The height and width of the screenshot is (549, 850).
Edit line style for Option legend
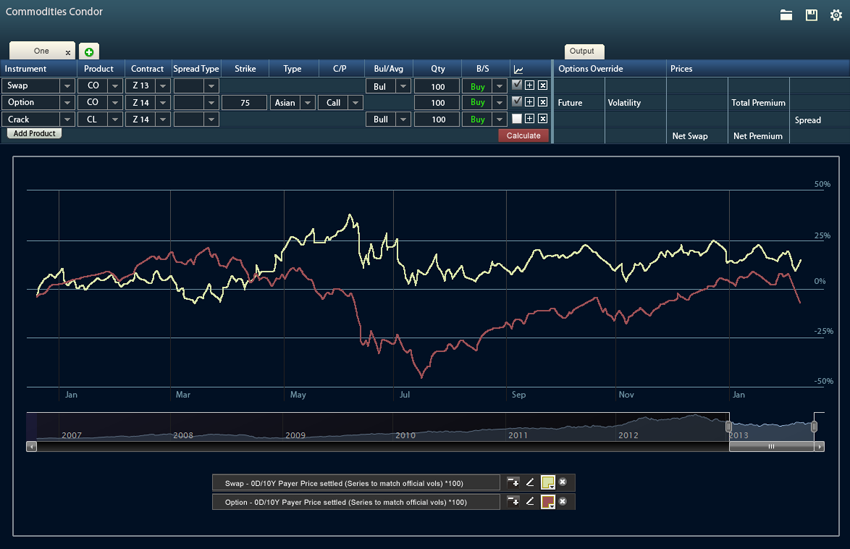click(530, 501)
